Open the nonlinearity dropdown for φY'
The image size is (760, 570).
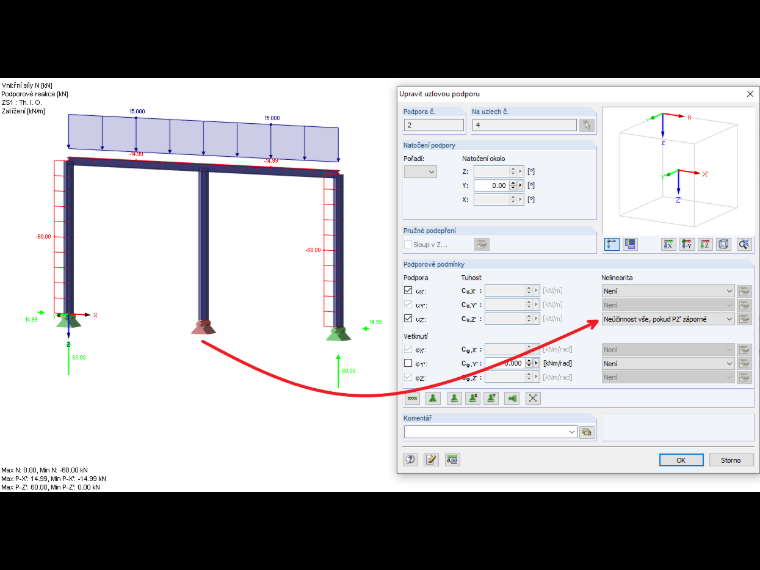coord(668,364)
